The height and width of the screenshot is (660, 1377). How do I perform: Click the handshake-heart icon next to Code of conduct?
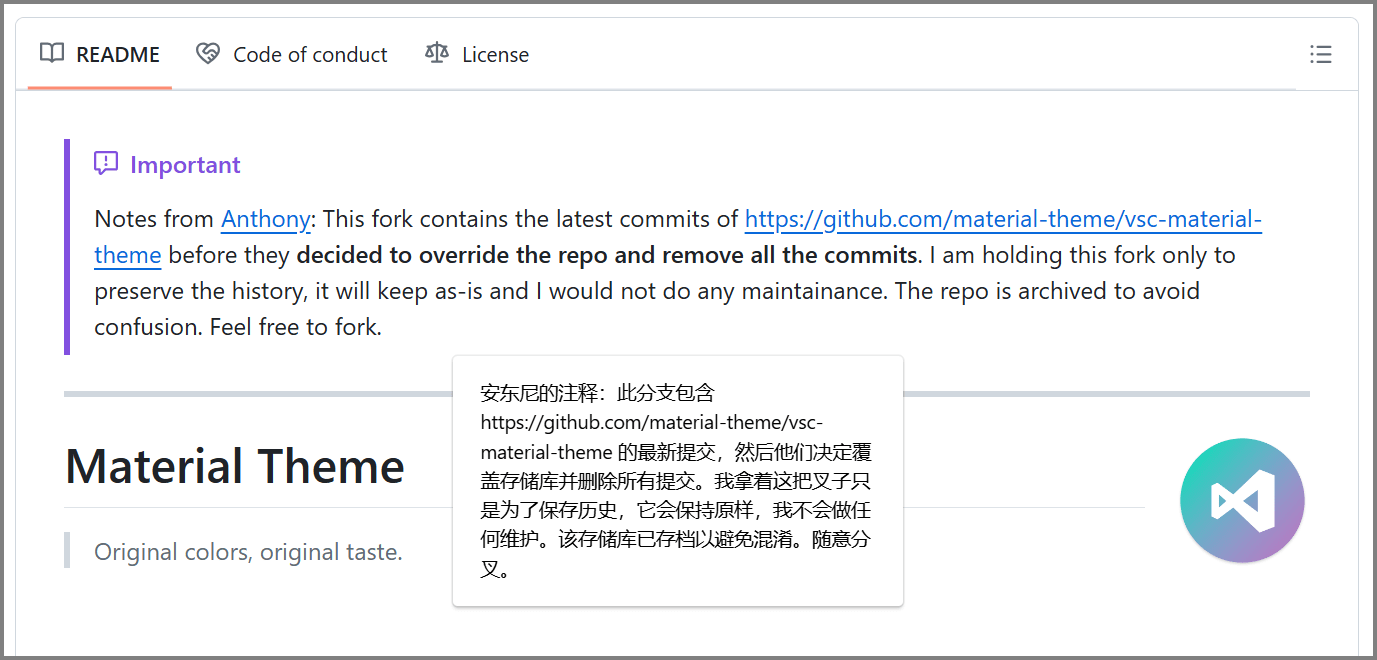pyautogui.click(x=208, y=54)
